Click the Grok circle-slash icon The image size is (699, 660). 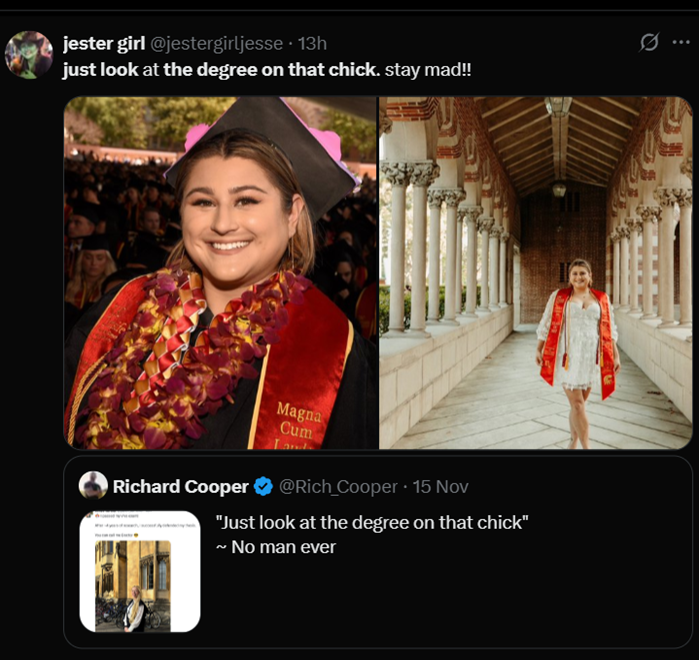[649, 42]
